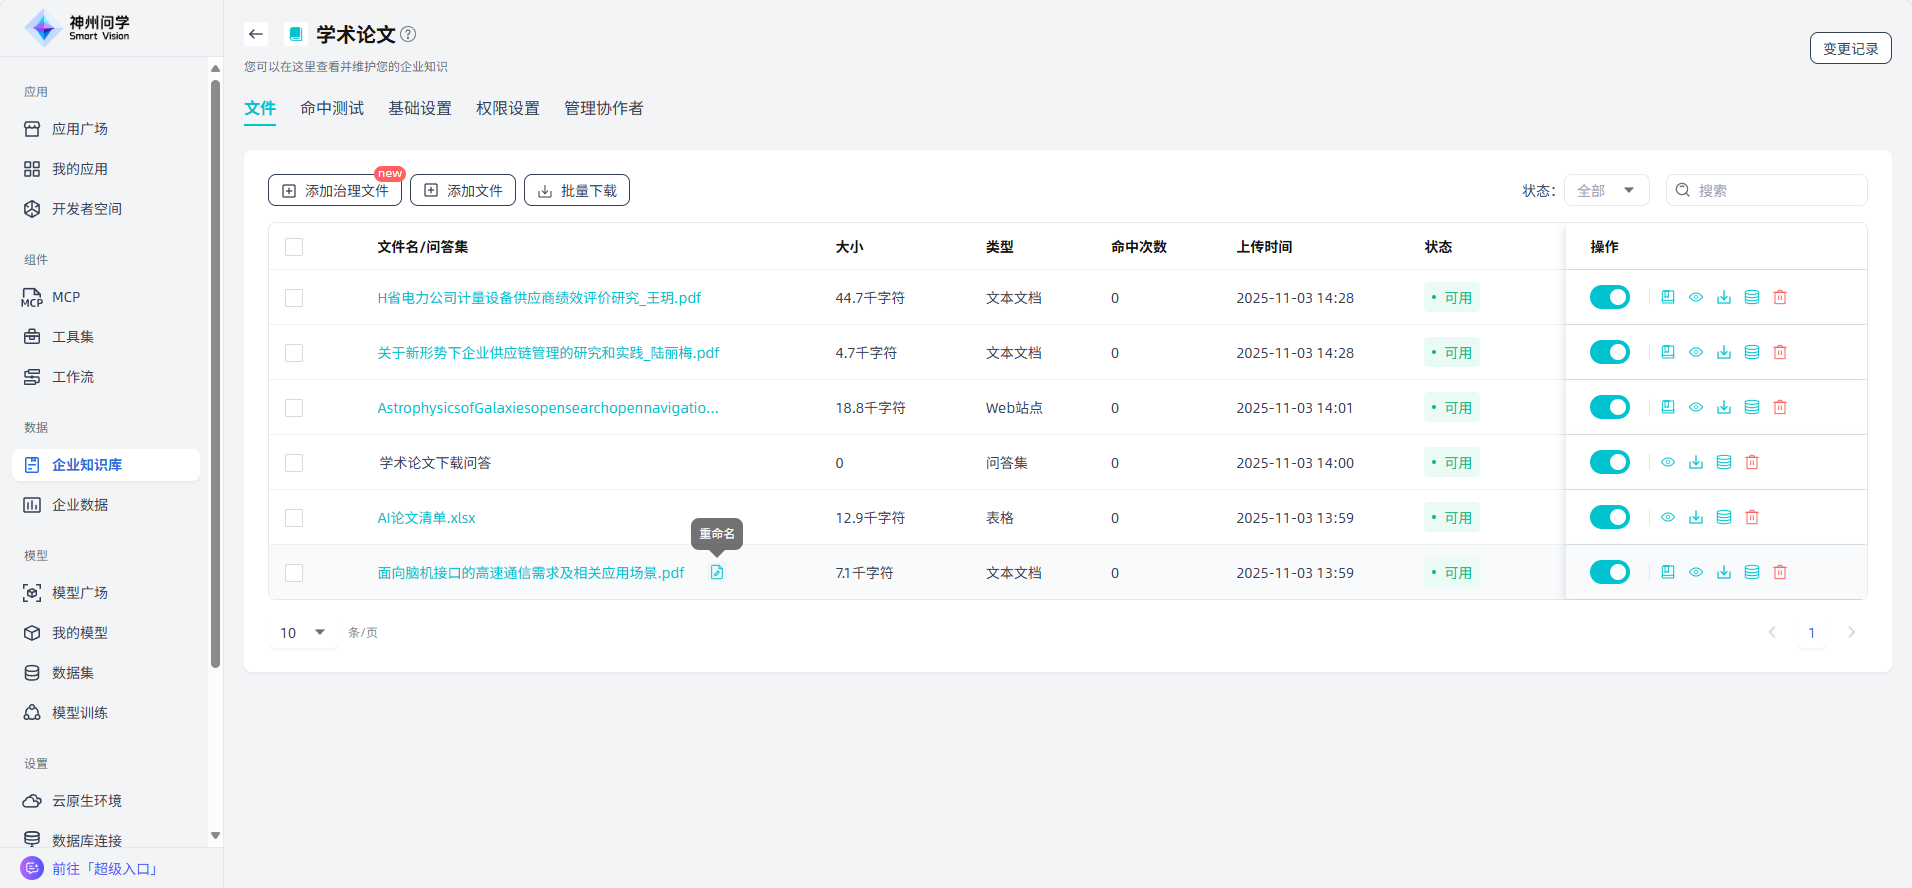This screenshot has height=888, width=1912.
Task: Open the 权限设置 tab
Action: [507, 108]
